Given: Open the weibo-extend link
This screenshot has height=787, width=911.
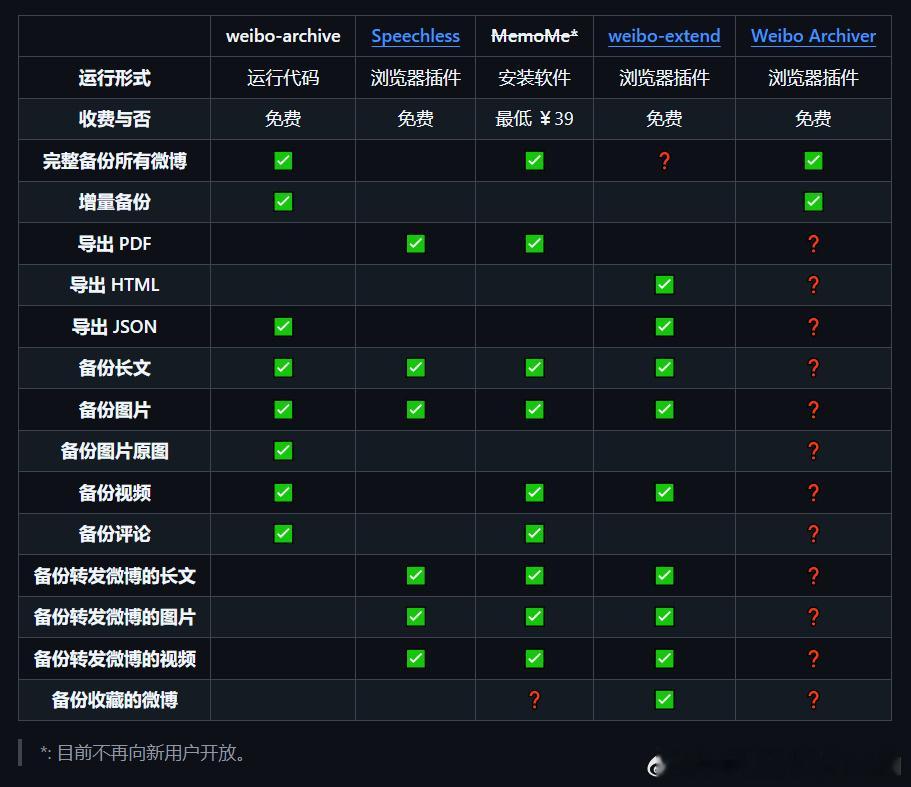Looking at the screenshot, I should point(664,36).
